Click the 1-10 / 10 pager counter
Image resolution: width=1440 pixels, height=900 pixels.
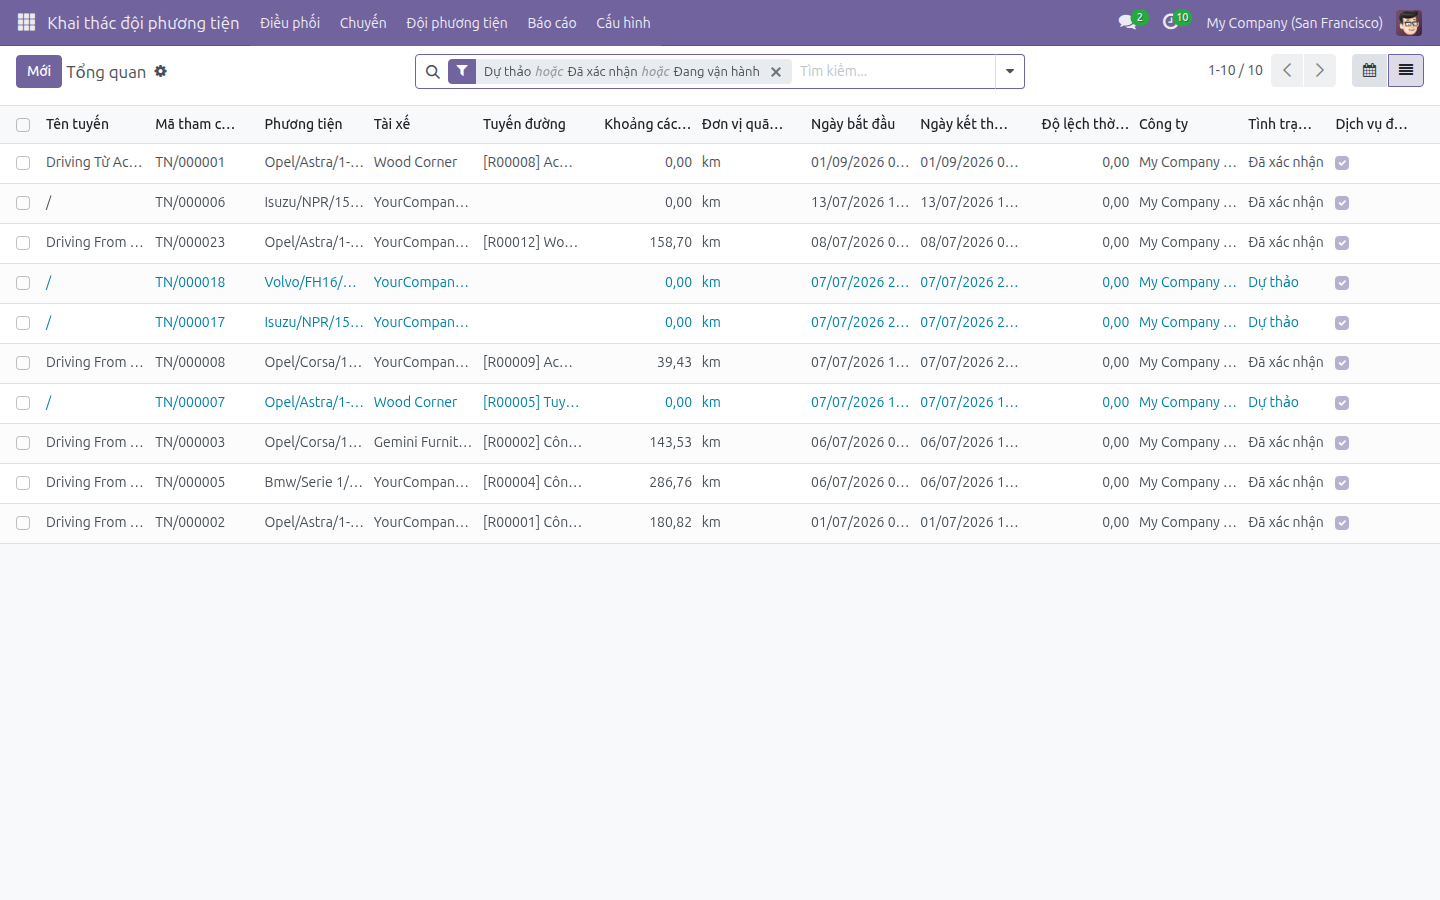[1235, 70]
